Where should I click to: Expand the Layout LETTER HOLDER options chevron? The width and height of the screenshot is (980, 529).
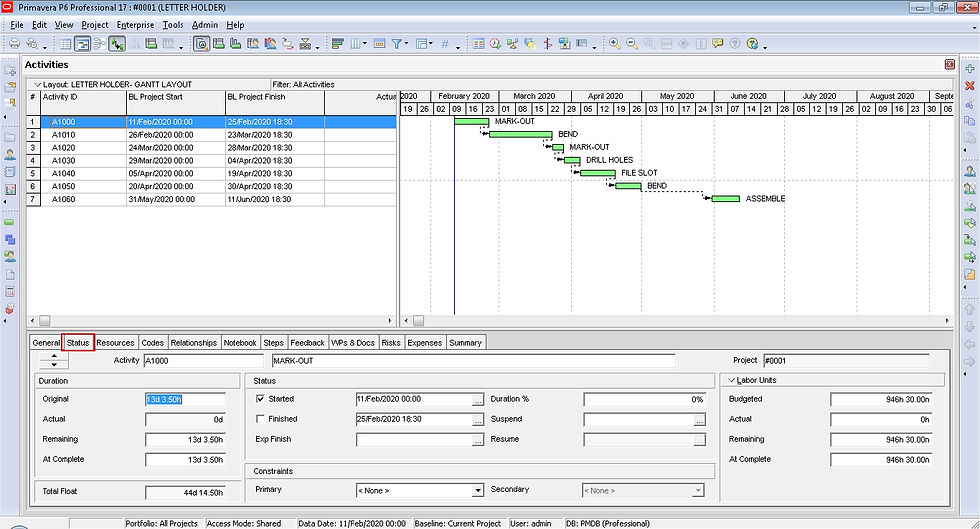pyautogui.click(x=38, y=84)
